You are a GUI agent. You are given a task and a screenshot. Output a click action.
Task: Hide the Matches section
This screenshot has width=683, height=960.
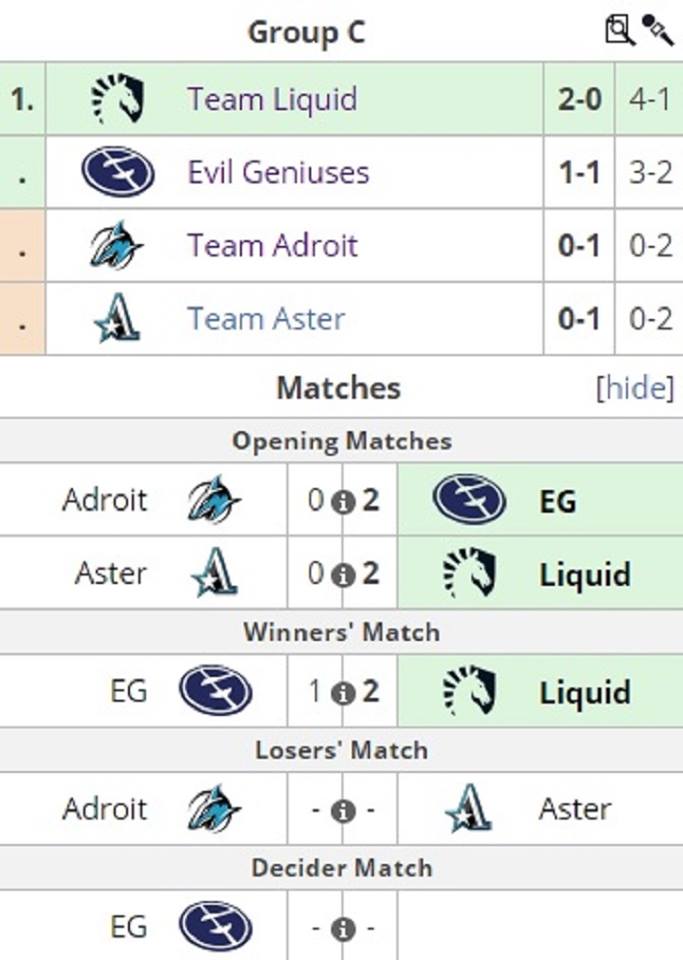tap(635, 388)
